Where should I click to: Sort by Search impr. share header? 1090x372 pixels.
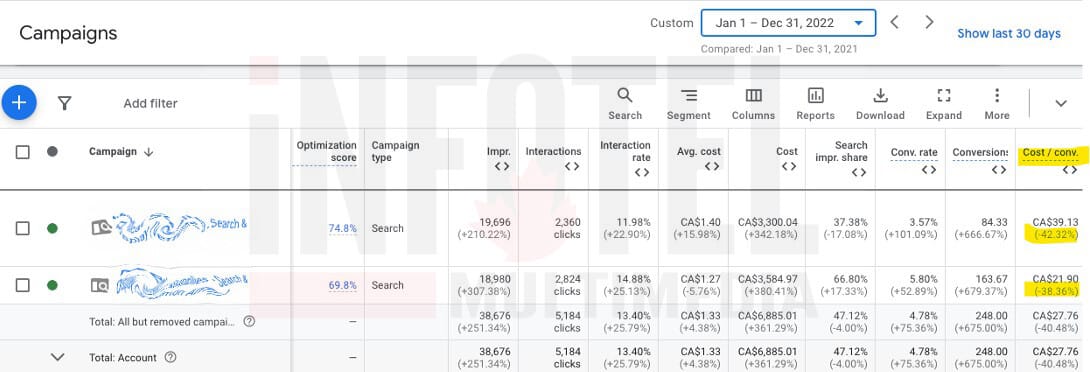841,152
